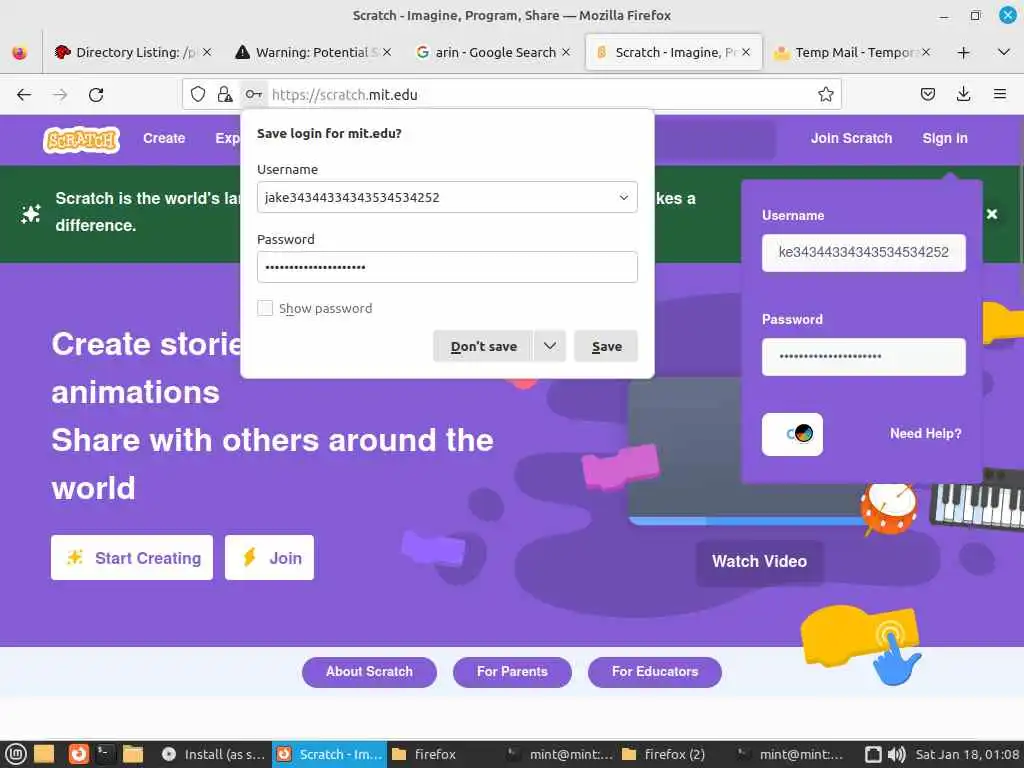Open the tracking protection shield icon

coord(198,95)
